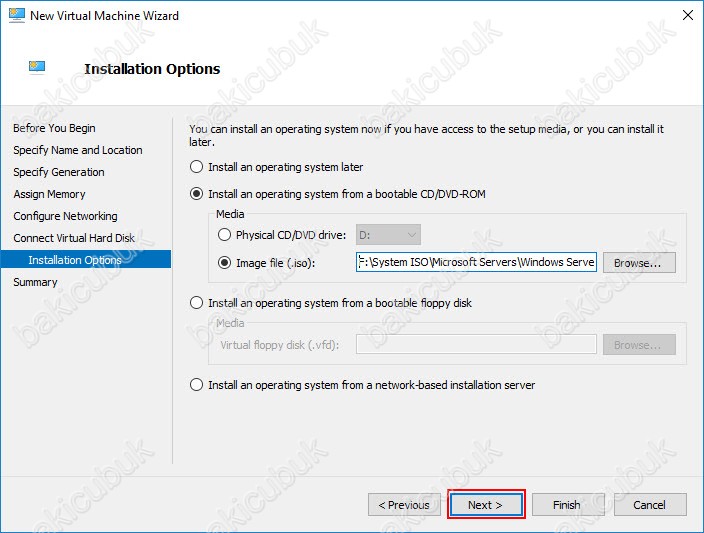Click the wizard icon in the title bar
704x533 pixels.
pyautogui.click(x=17, y=15)
